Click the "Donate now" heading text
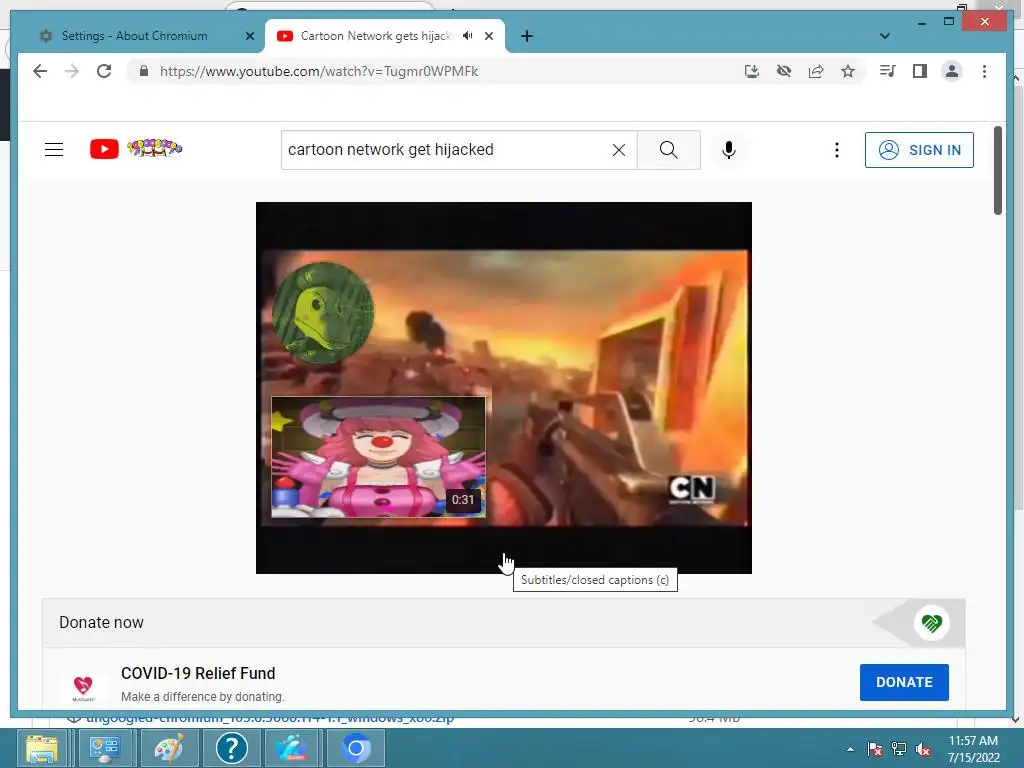The width and height of the screenshot is (1024, 768). click(101, 622)
